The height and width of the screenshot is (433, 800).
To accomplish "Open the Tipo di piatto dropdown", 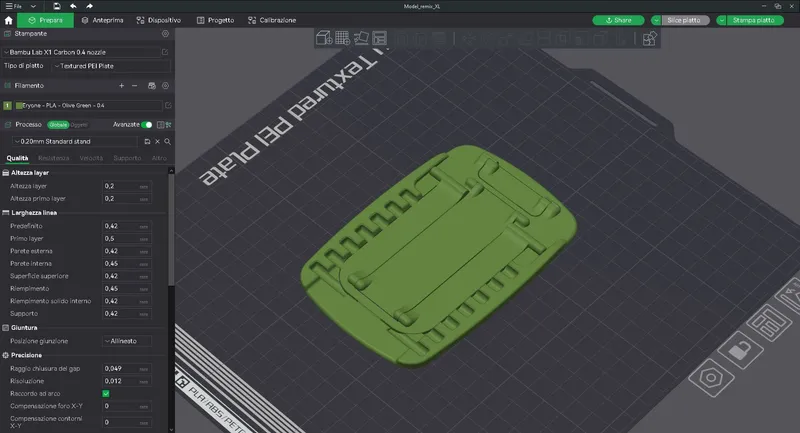I will tap(111, 66).
